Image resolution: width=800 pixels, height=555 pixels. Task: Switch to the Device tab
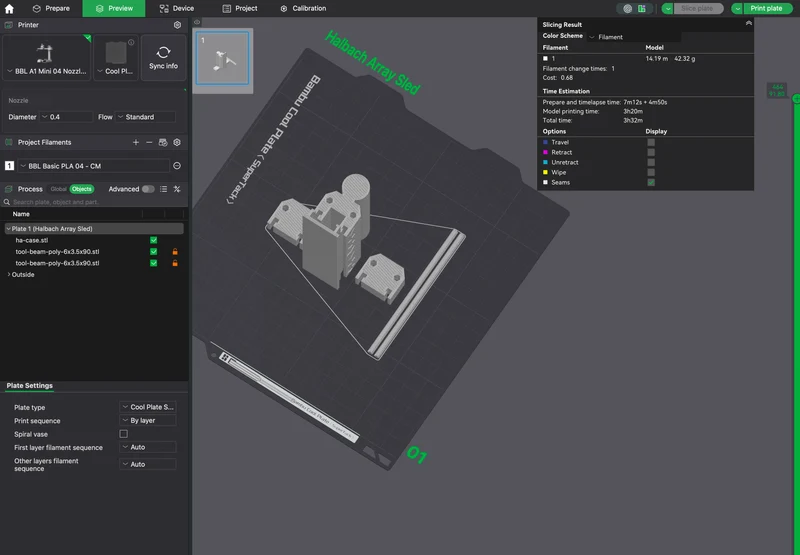pos(177,9)
